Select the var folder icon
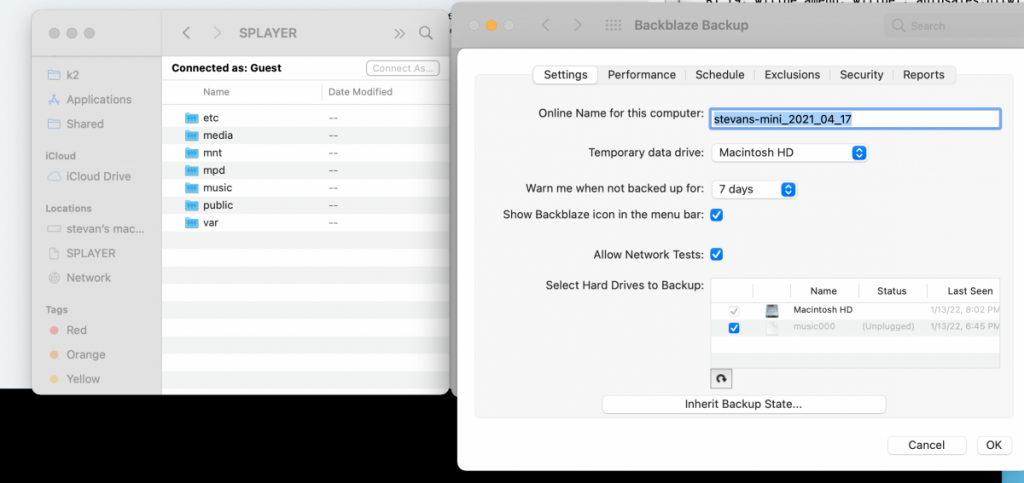1024x483 pixels. click(x=191, y=223)
